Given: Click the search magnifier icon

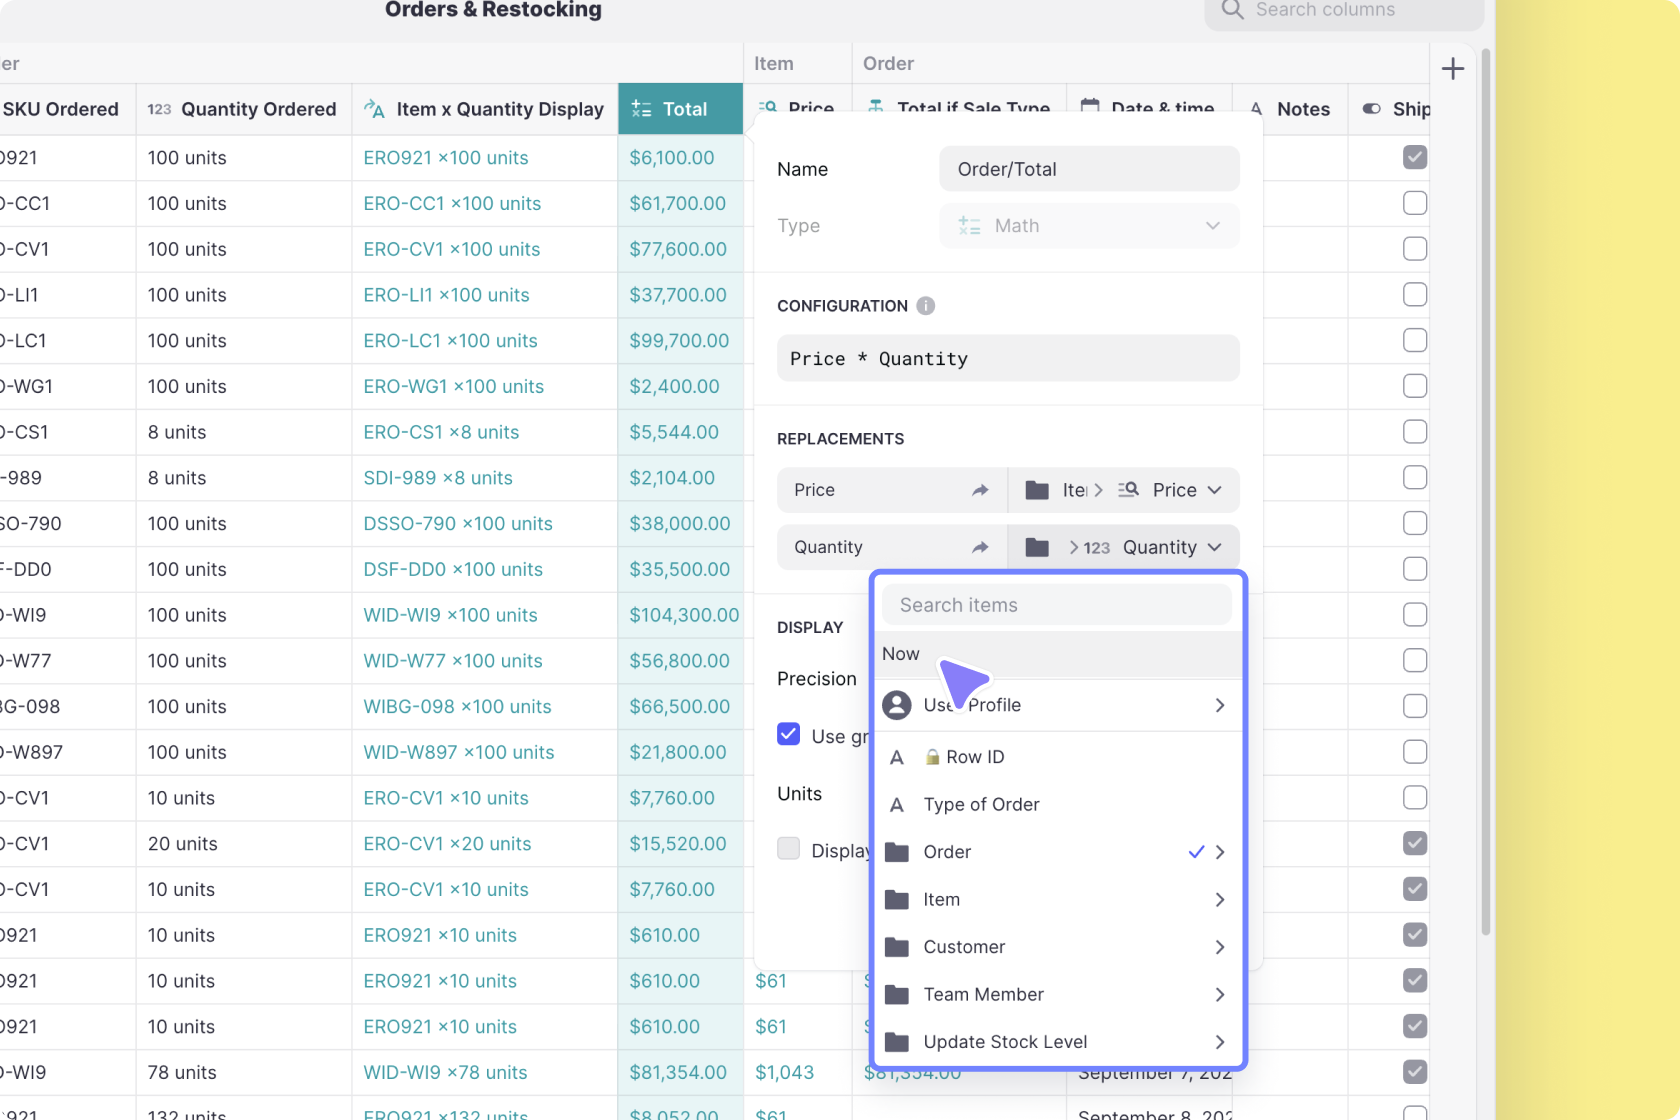Looking at the screenshot, I should 1232,10.
